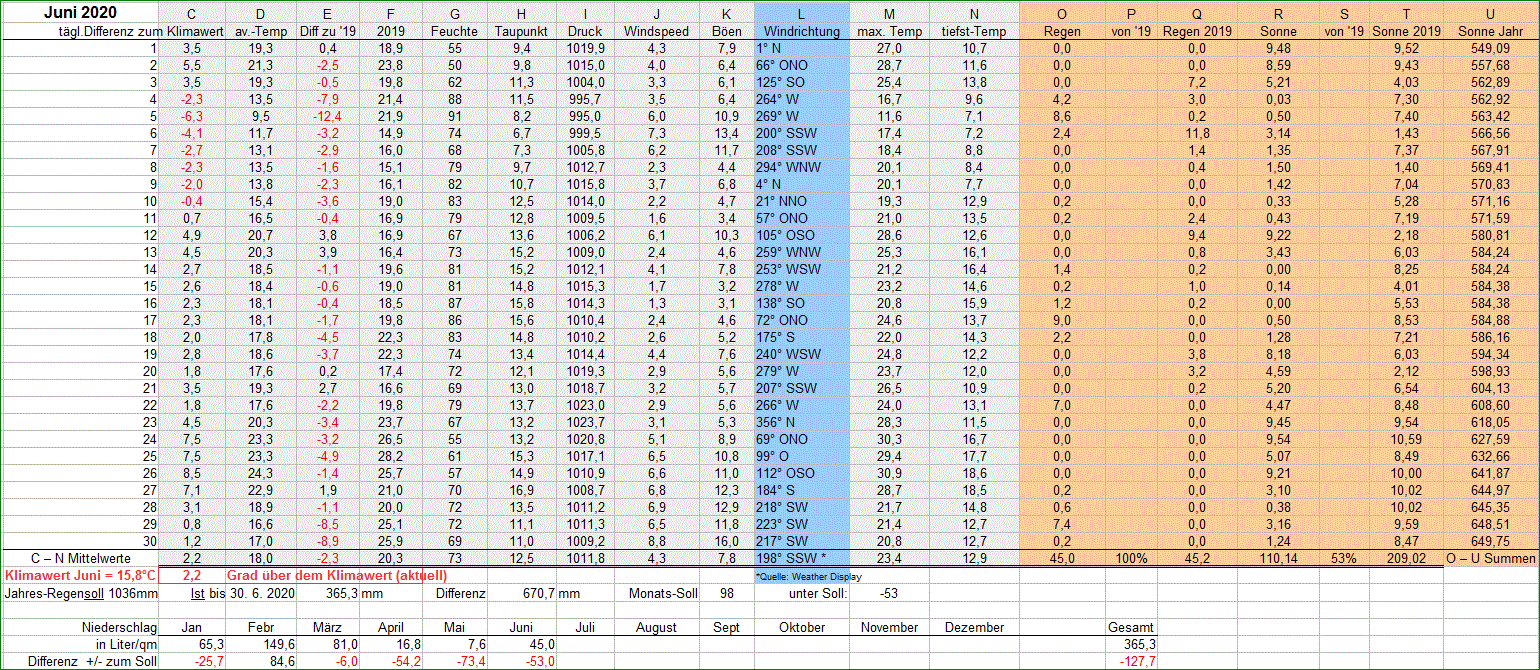This screenshot has height=670, width=1540.
Task: Click red 'Klimawert Juni = 15,8°C' text
Action: [x=81, y=575]
